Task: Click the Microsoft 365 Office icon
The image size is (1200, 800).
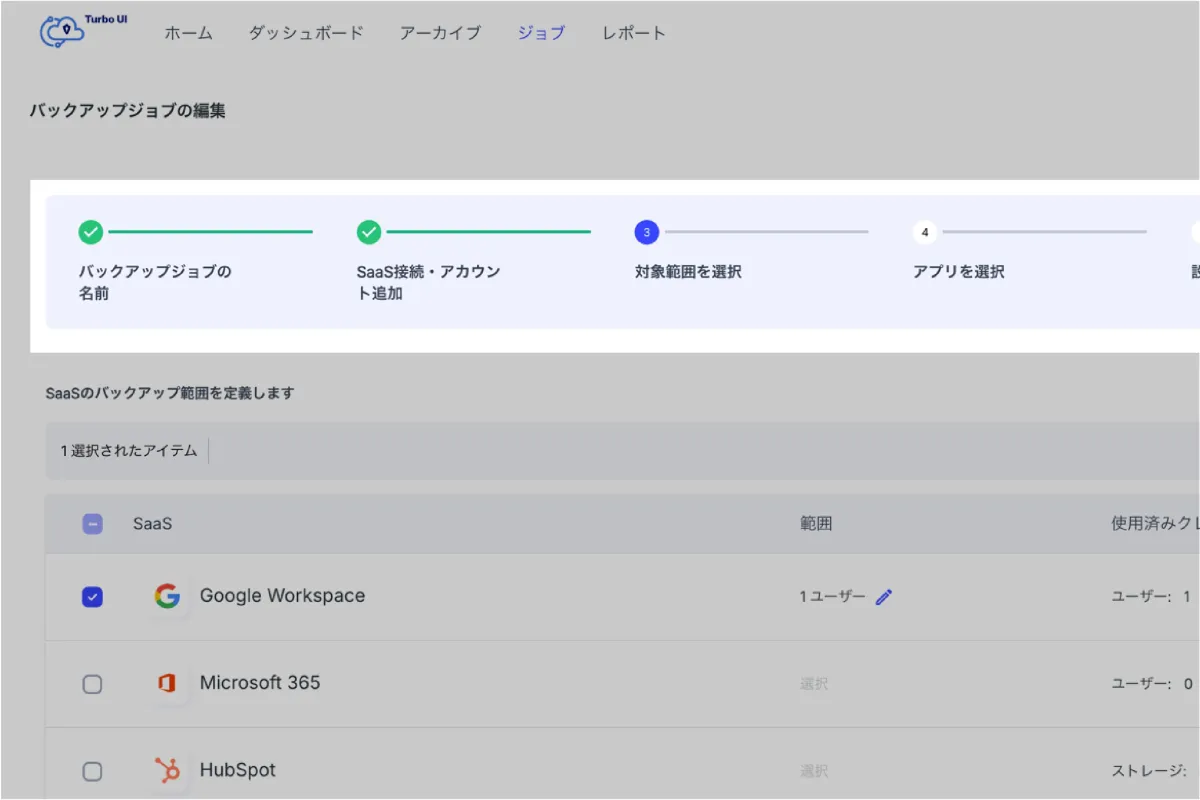Action: pos(167,683)
